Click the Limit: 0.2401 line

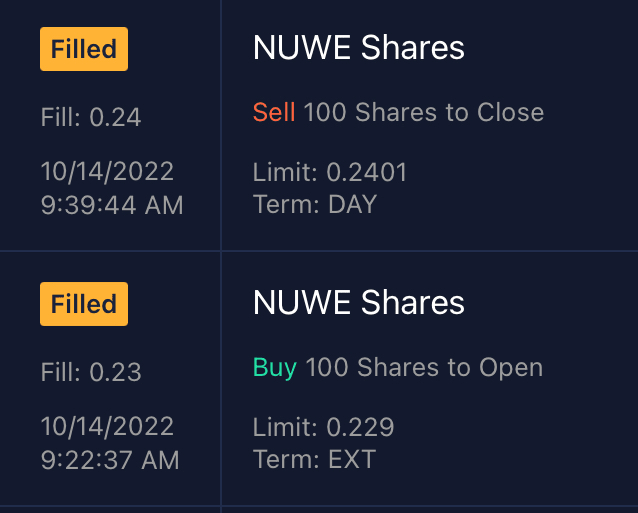coord(330,173)
